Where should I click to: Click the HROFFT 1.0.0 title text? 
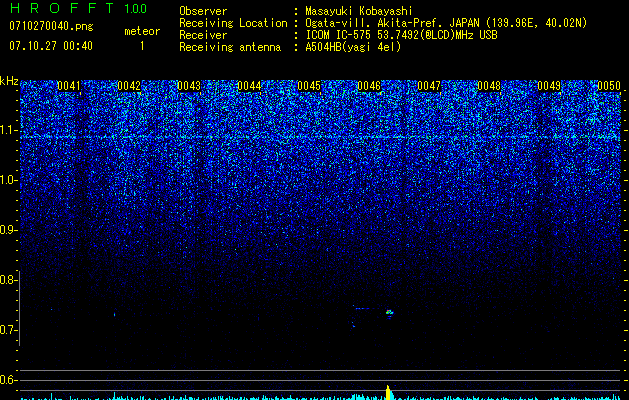tap(78, 8)
